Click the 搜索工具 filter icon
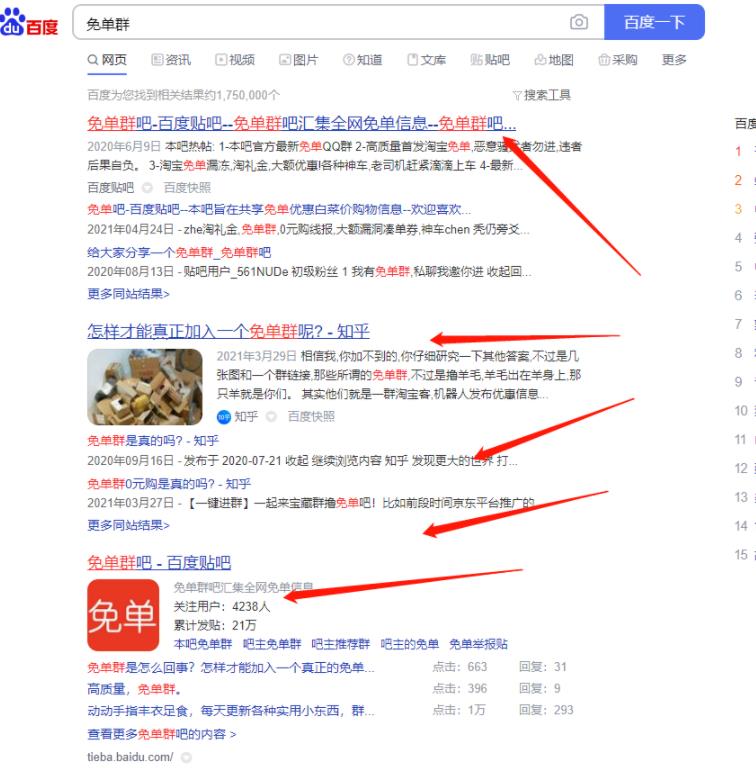The height and width of the screenshot is (768, 756). click(x=517, y=95)
